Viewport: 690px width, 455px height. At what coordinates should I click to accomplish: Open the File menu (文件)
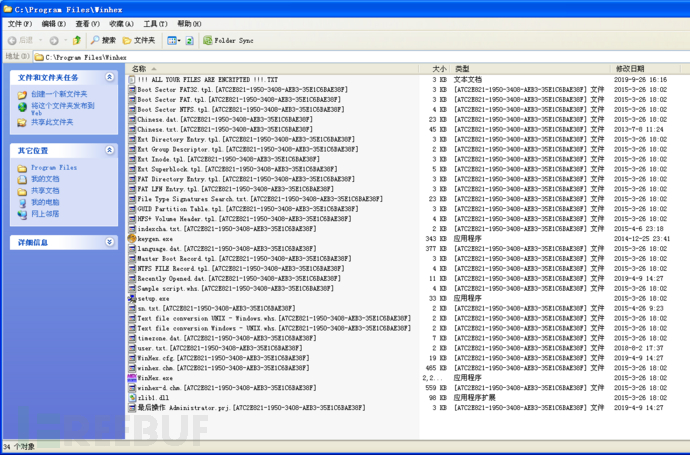tap(20, 24)
